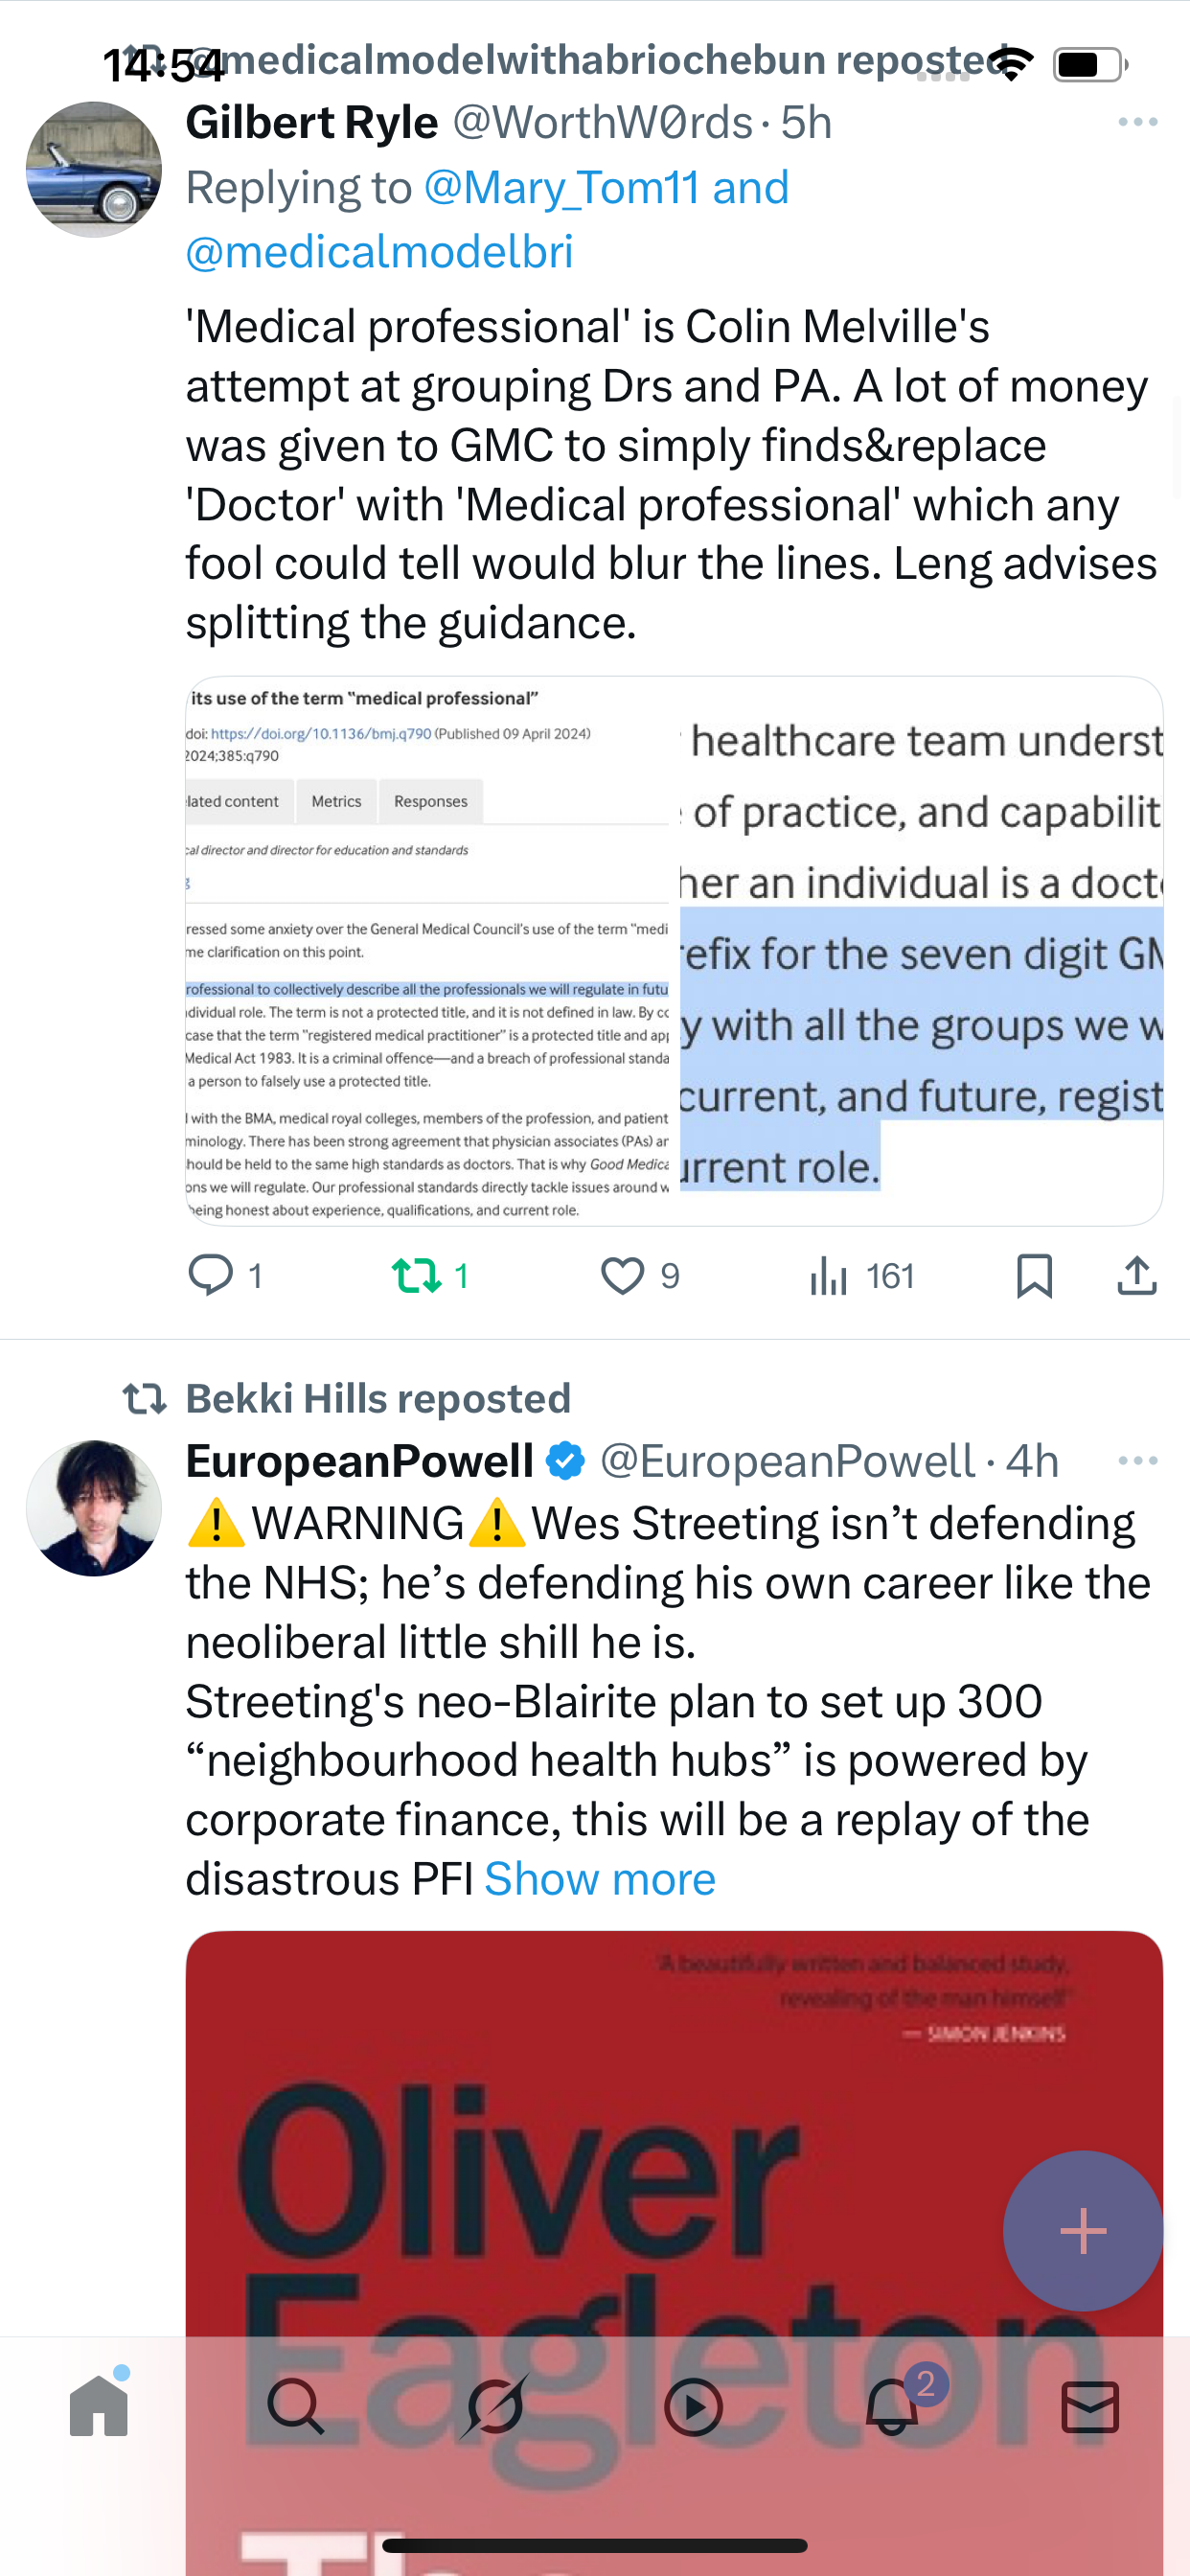Screen dimensions: 1190x2576
Task: Open notifications bell with 2 alerts
Action: pyautogui.click(x=892, y=2406)
